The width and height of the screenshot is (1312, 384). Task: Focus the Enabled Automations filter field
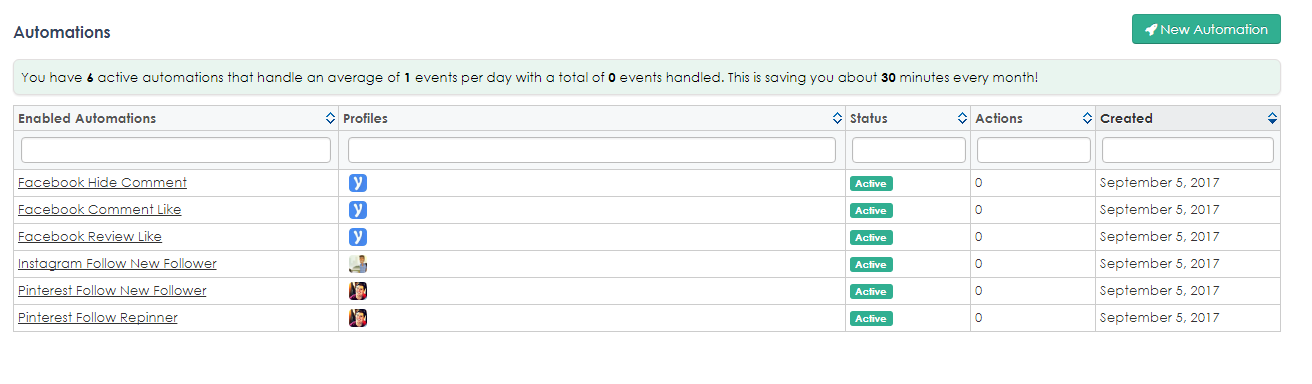[176, 150]
